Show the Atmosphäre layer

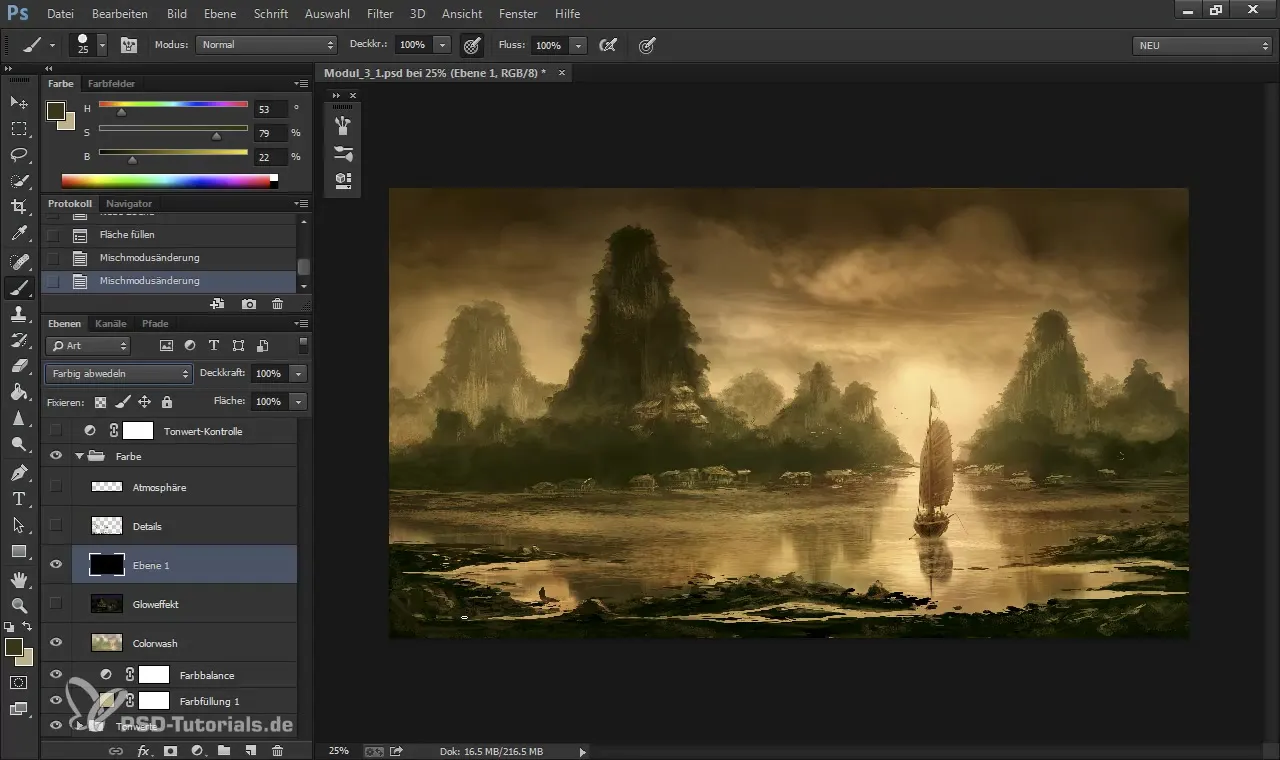click(56, 487)
